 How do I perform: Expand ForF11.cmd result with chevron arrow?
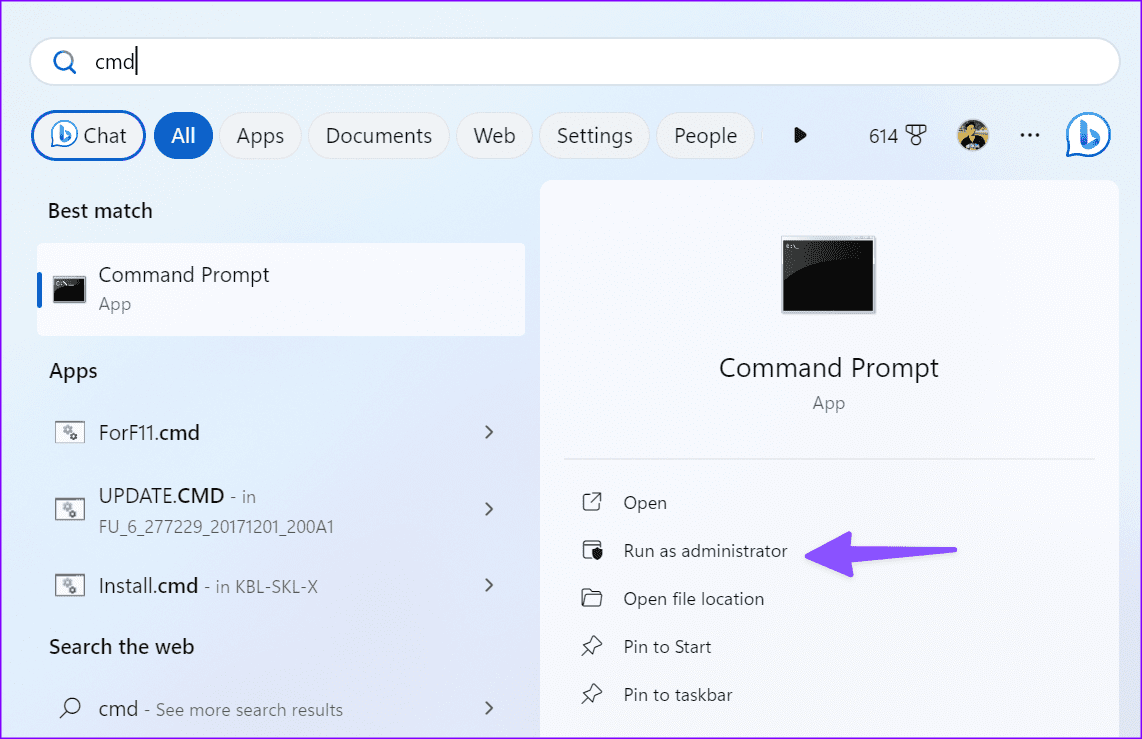click(x=489, y=432)
